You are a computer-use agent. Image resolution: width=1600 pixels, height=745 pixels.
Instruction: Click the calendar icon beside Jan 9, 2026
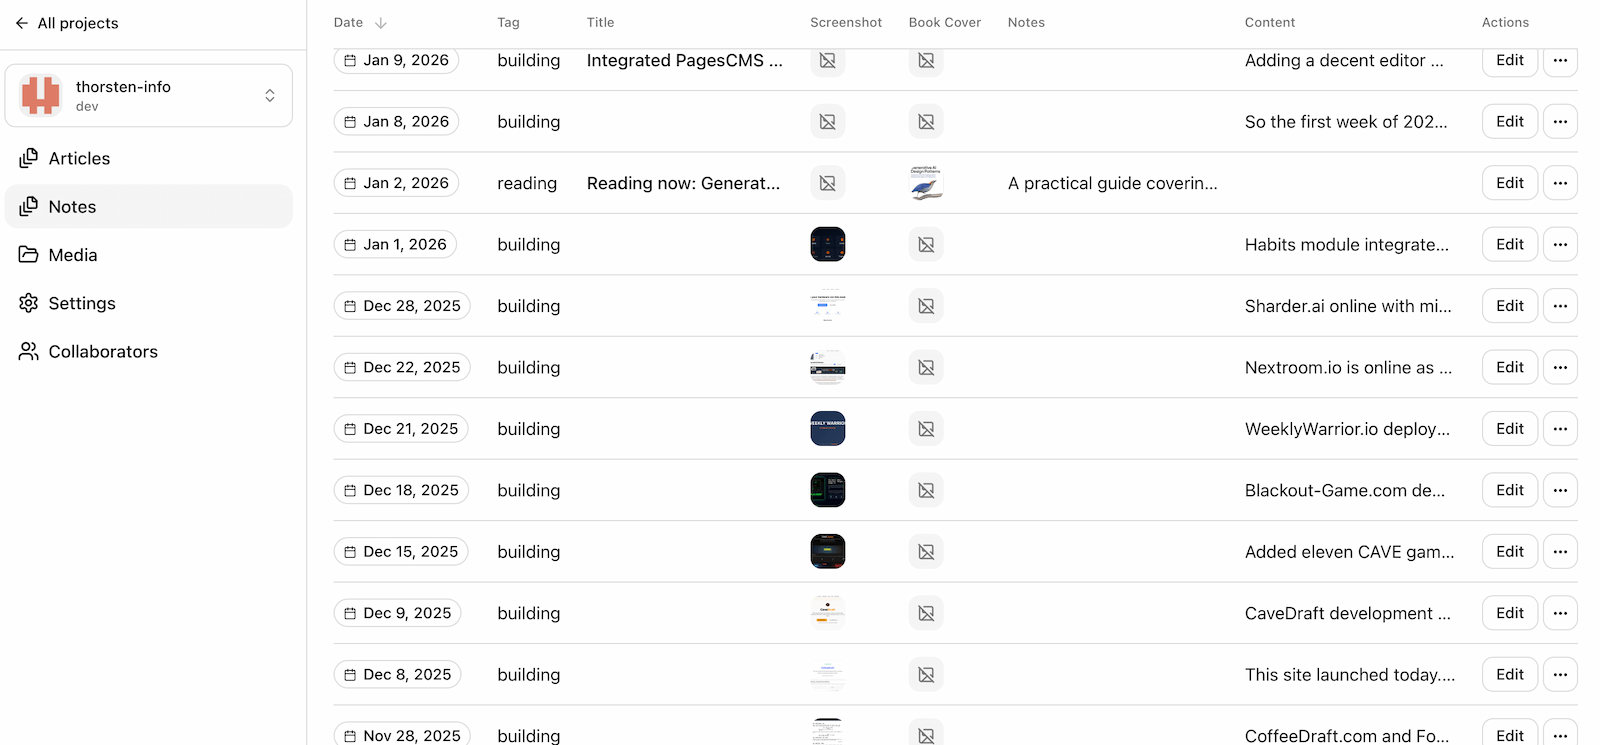click(349, 60)
